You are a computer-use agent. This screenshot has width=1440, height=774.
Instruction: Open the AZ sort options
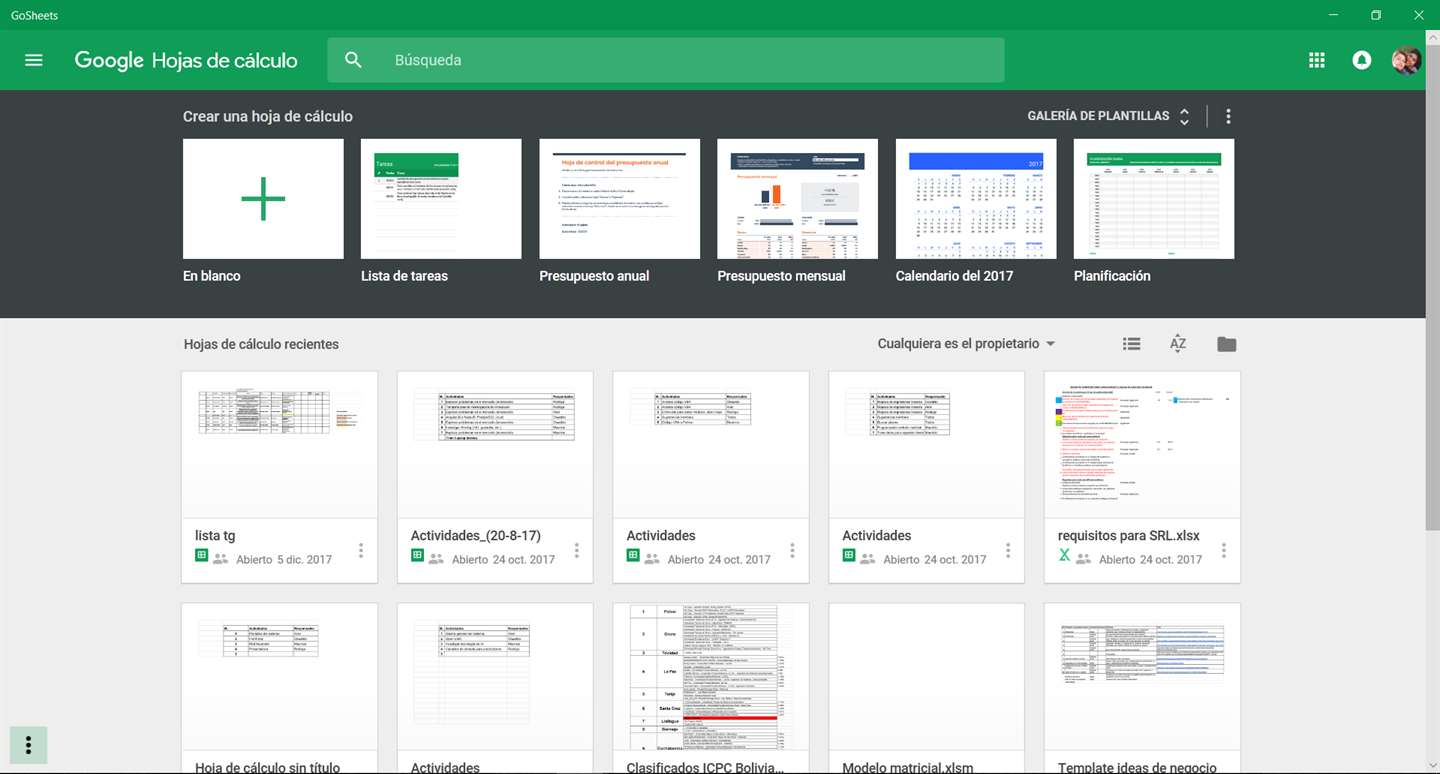click(x=1178, y=344)
